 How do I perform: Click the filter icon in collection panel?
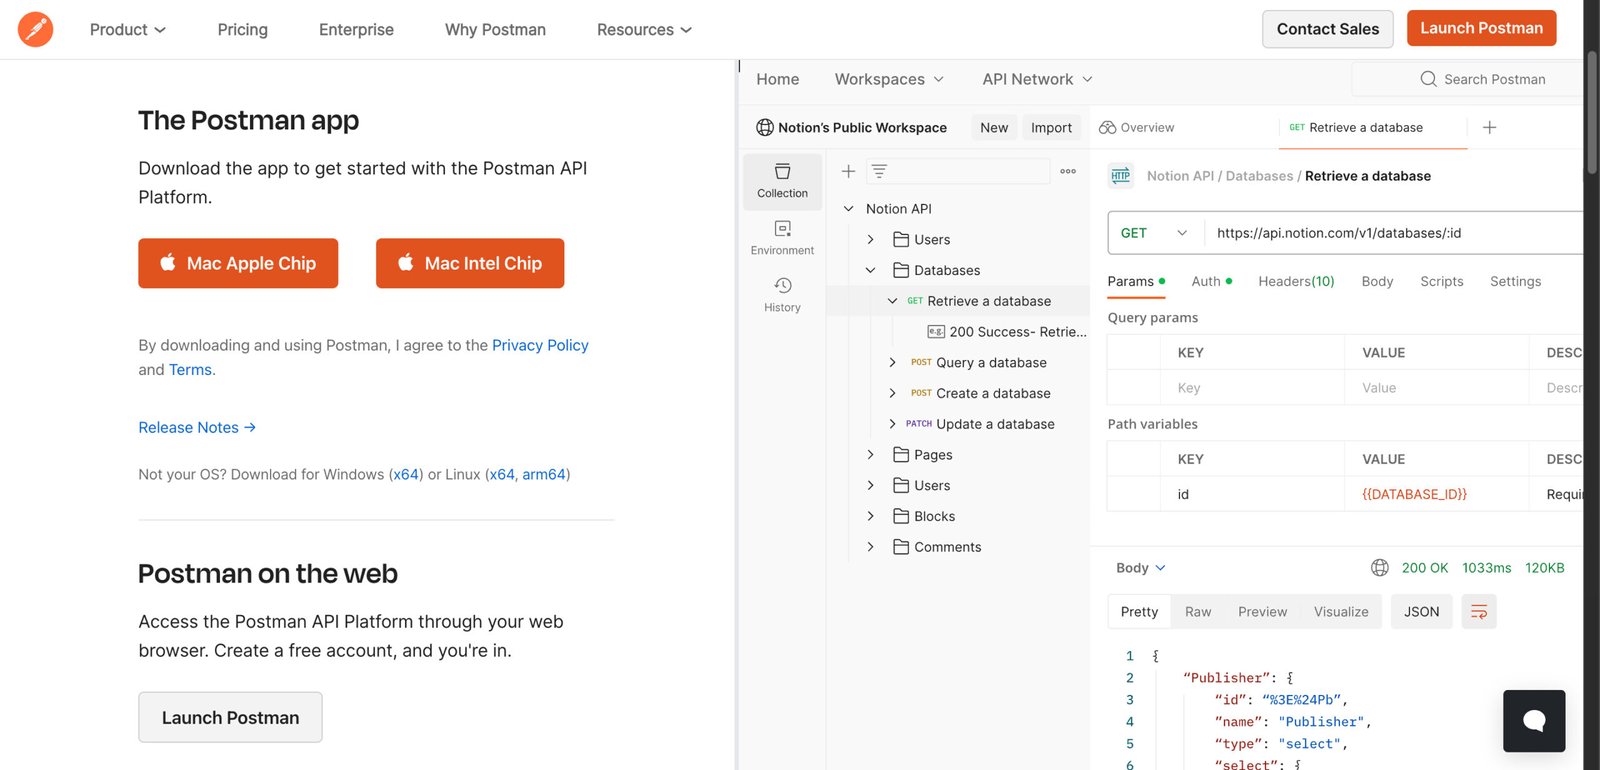879,171
